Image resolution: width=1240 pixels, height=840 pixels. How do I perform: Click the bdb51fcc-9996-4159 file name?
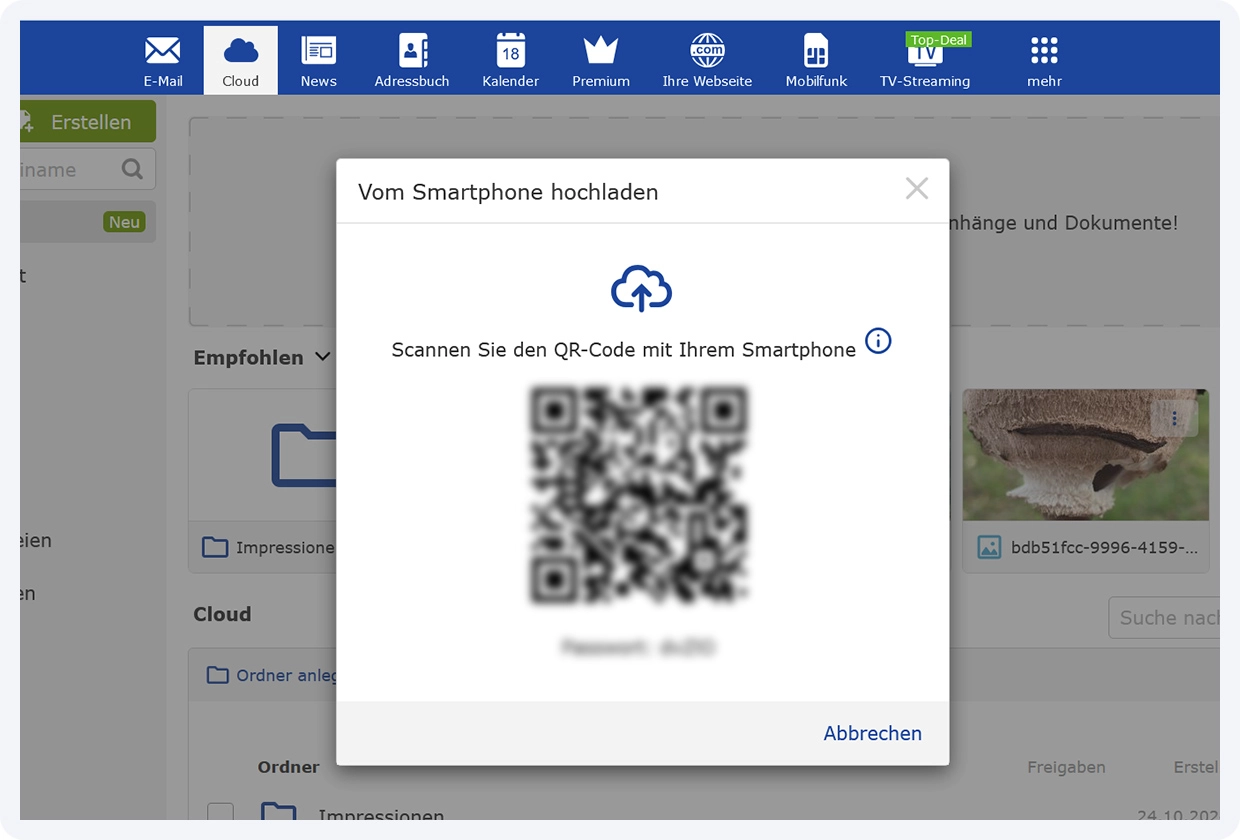[x=1104, y=547]
